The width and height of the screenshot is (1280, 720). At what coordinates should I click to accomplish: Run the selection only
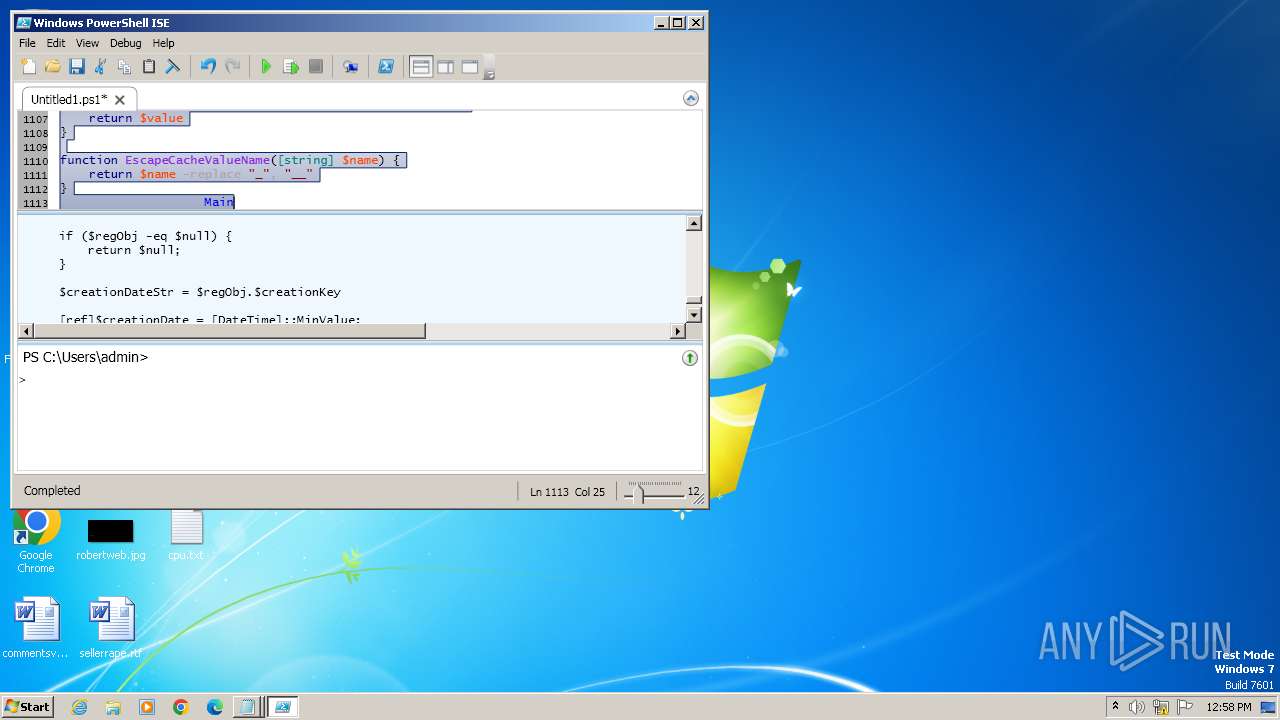291,67
